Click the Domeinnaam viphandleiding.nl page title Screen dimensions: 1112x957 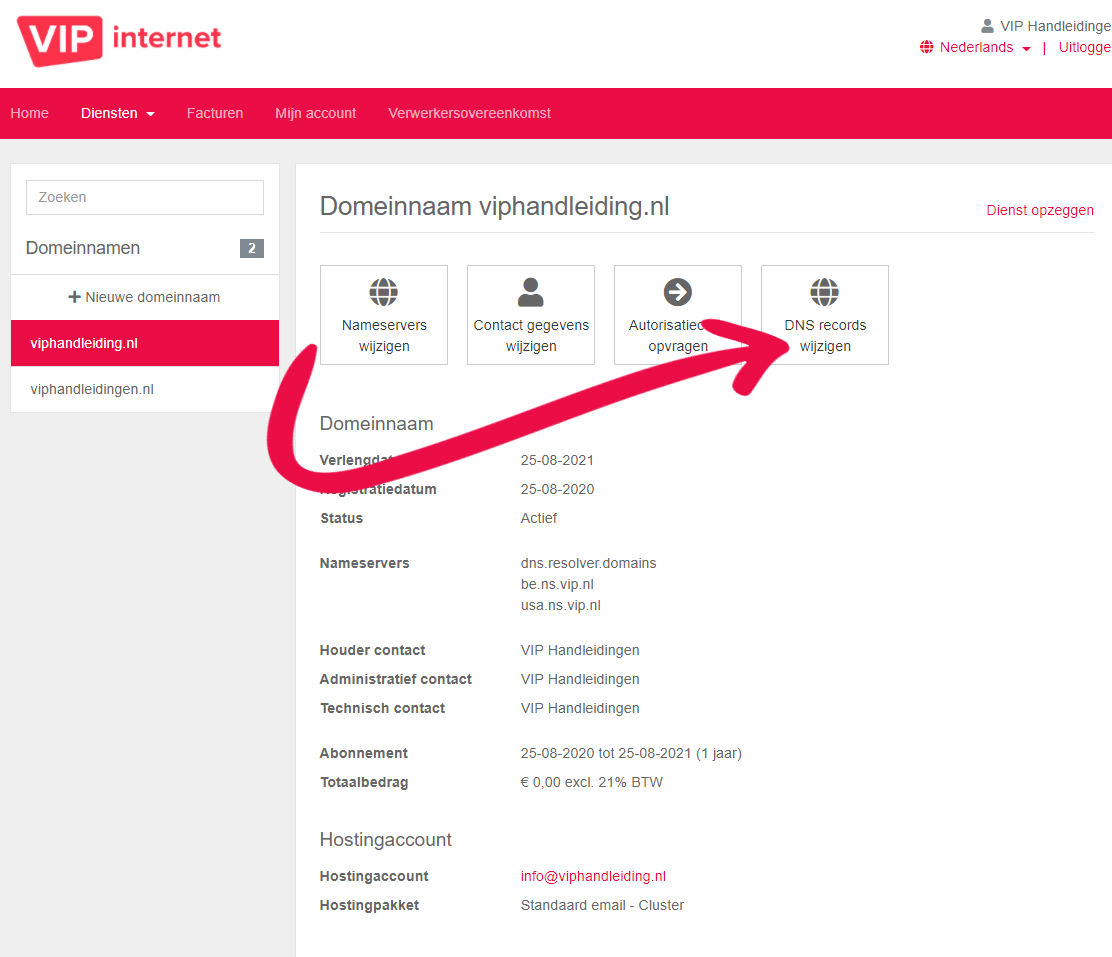(x=494, y=206)
